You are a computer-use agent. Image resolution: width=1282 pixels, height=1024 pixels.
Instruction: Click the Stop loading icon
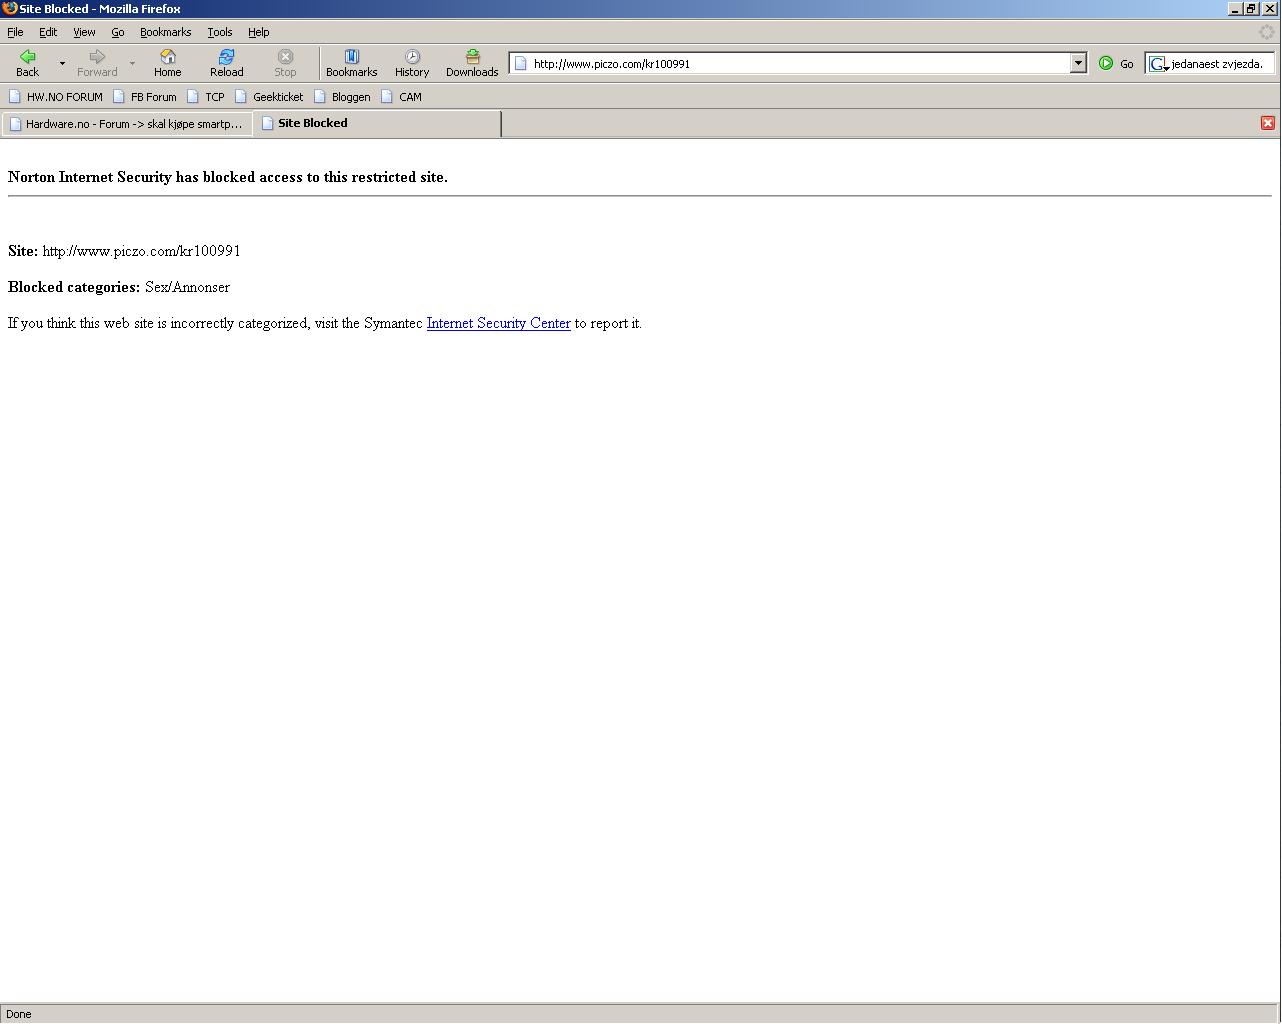pos(285,63)
